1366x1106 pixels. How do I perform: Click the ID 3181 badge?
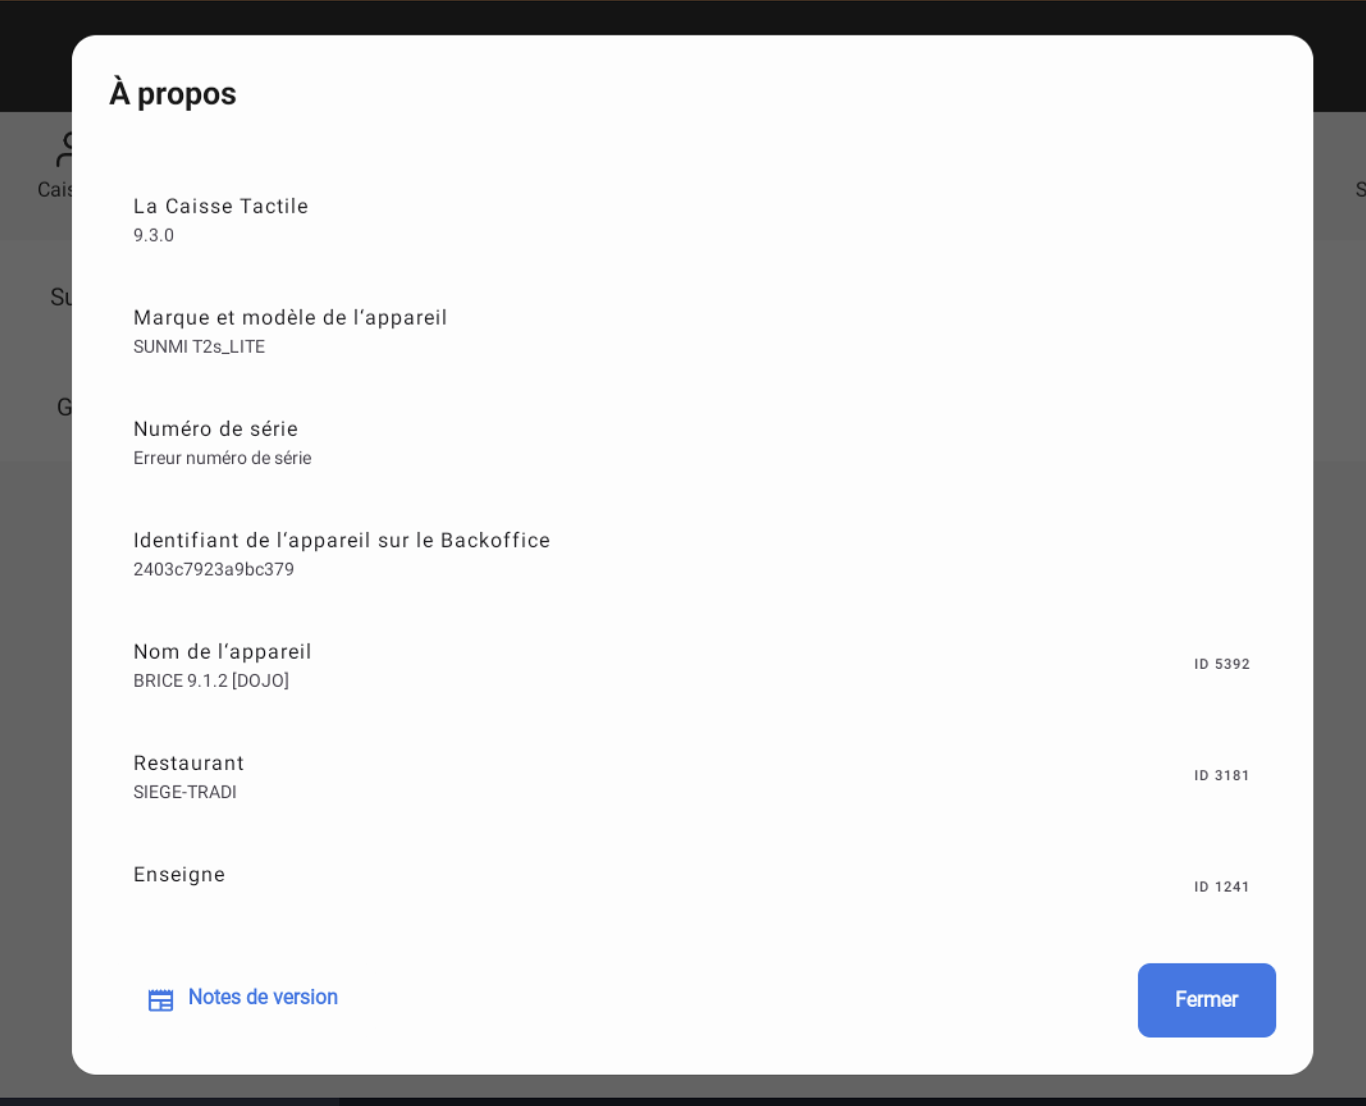[x=1221, y=775]
